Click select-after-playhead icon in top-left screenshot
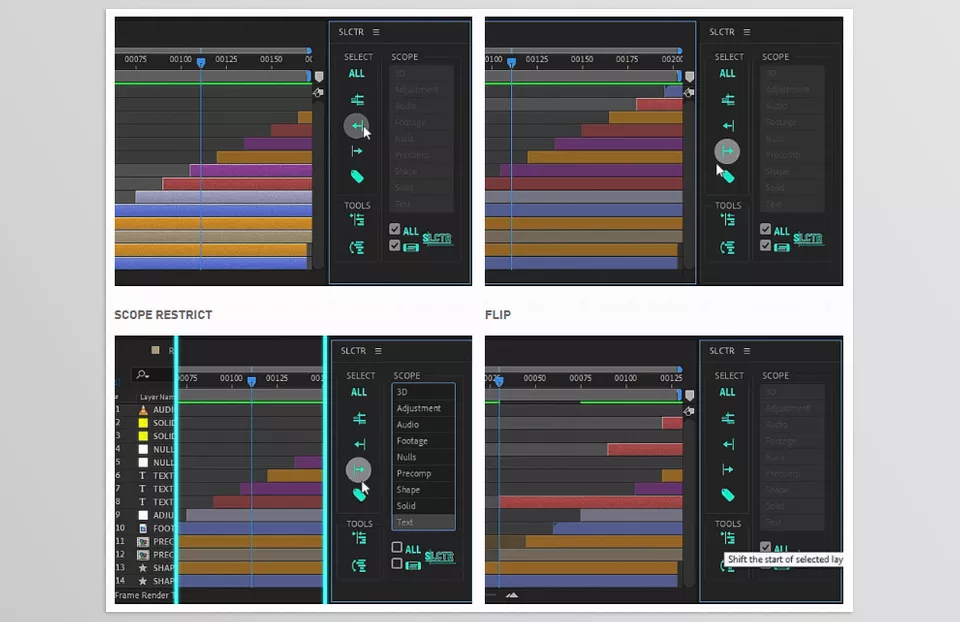This screenshot has height=622, width=960. point(357,151)
